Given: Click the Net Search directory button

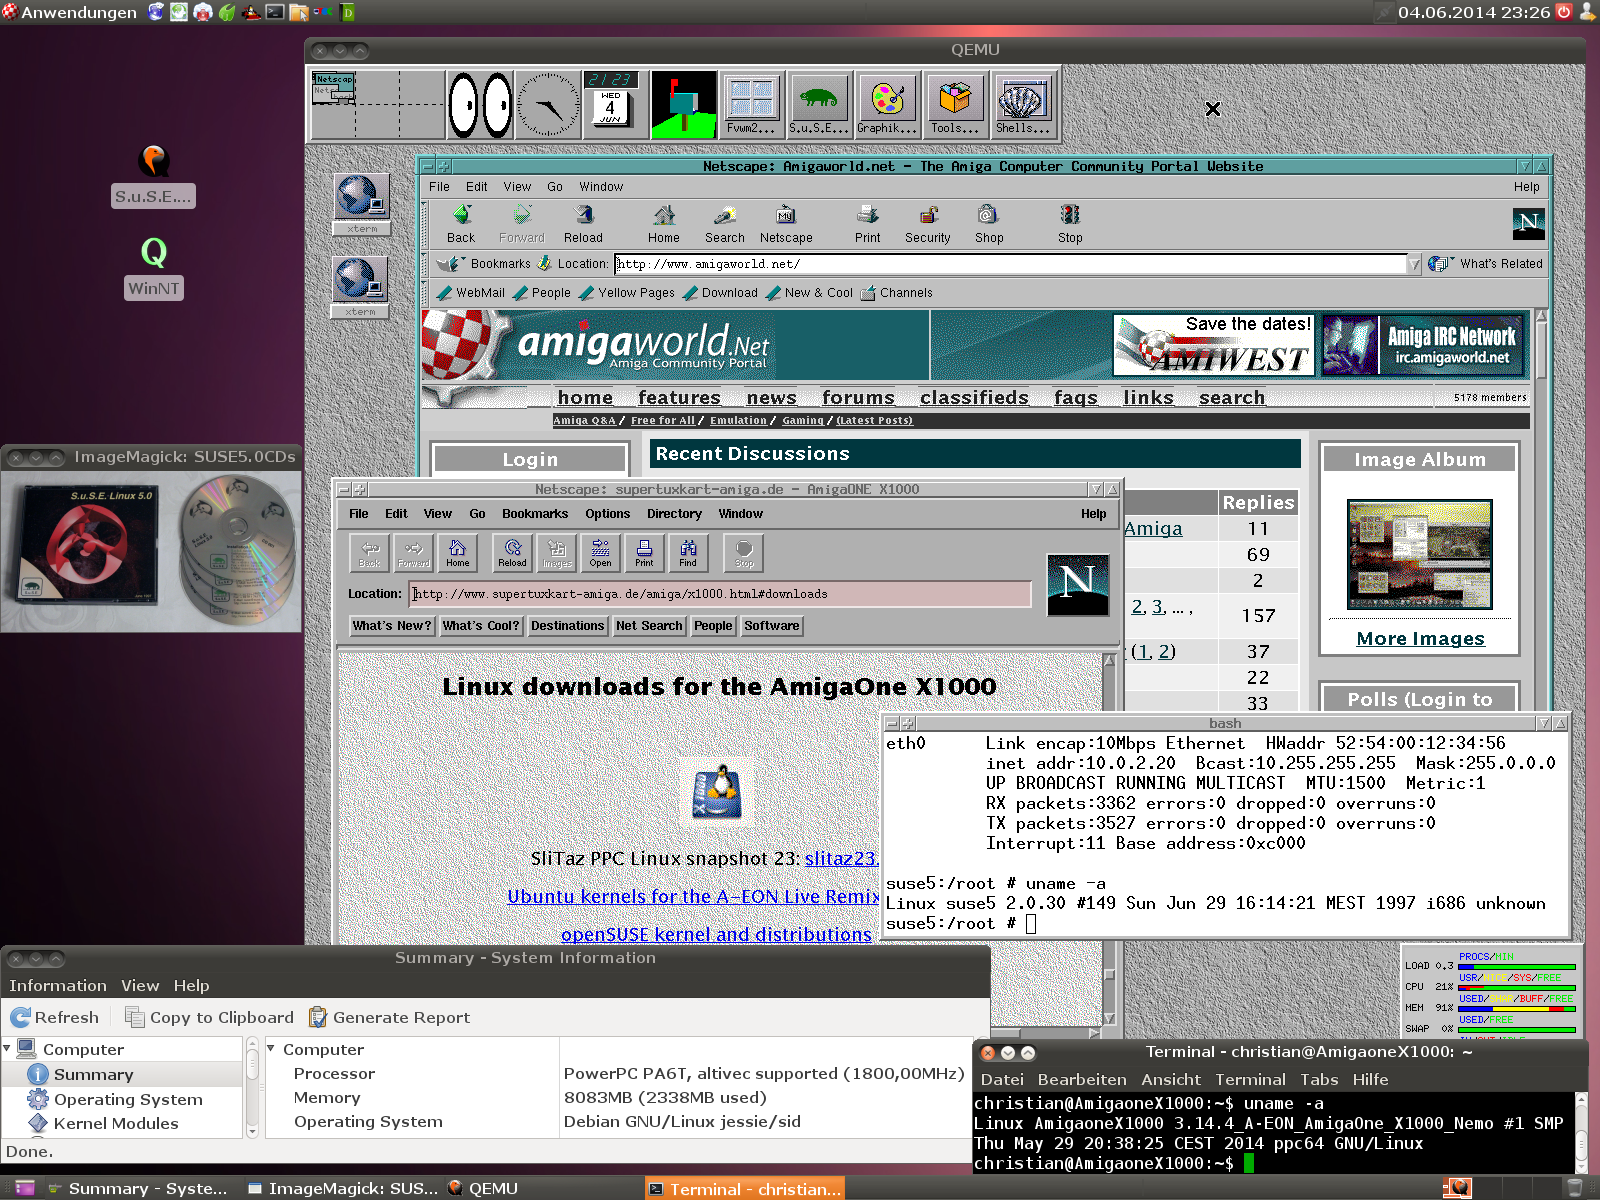Looking at the screenshot, I should tap(649, 626).
